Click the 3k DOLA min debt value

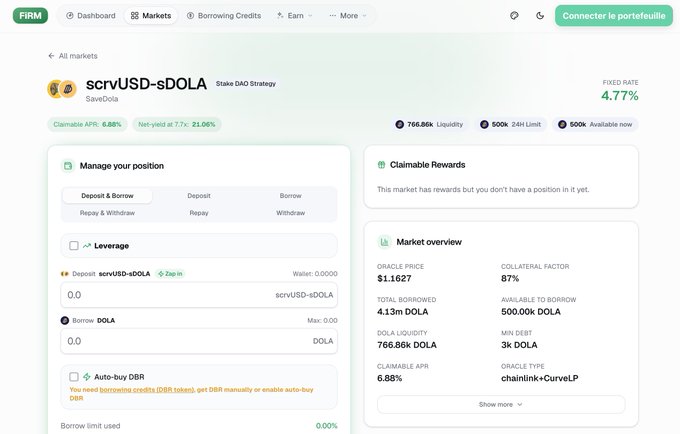[519, 345]
